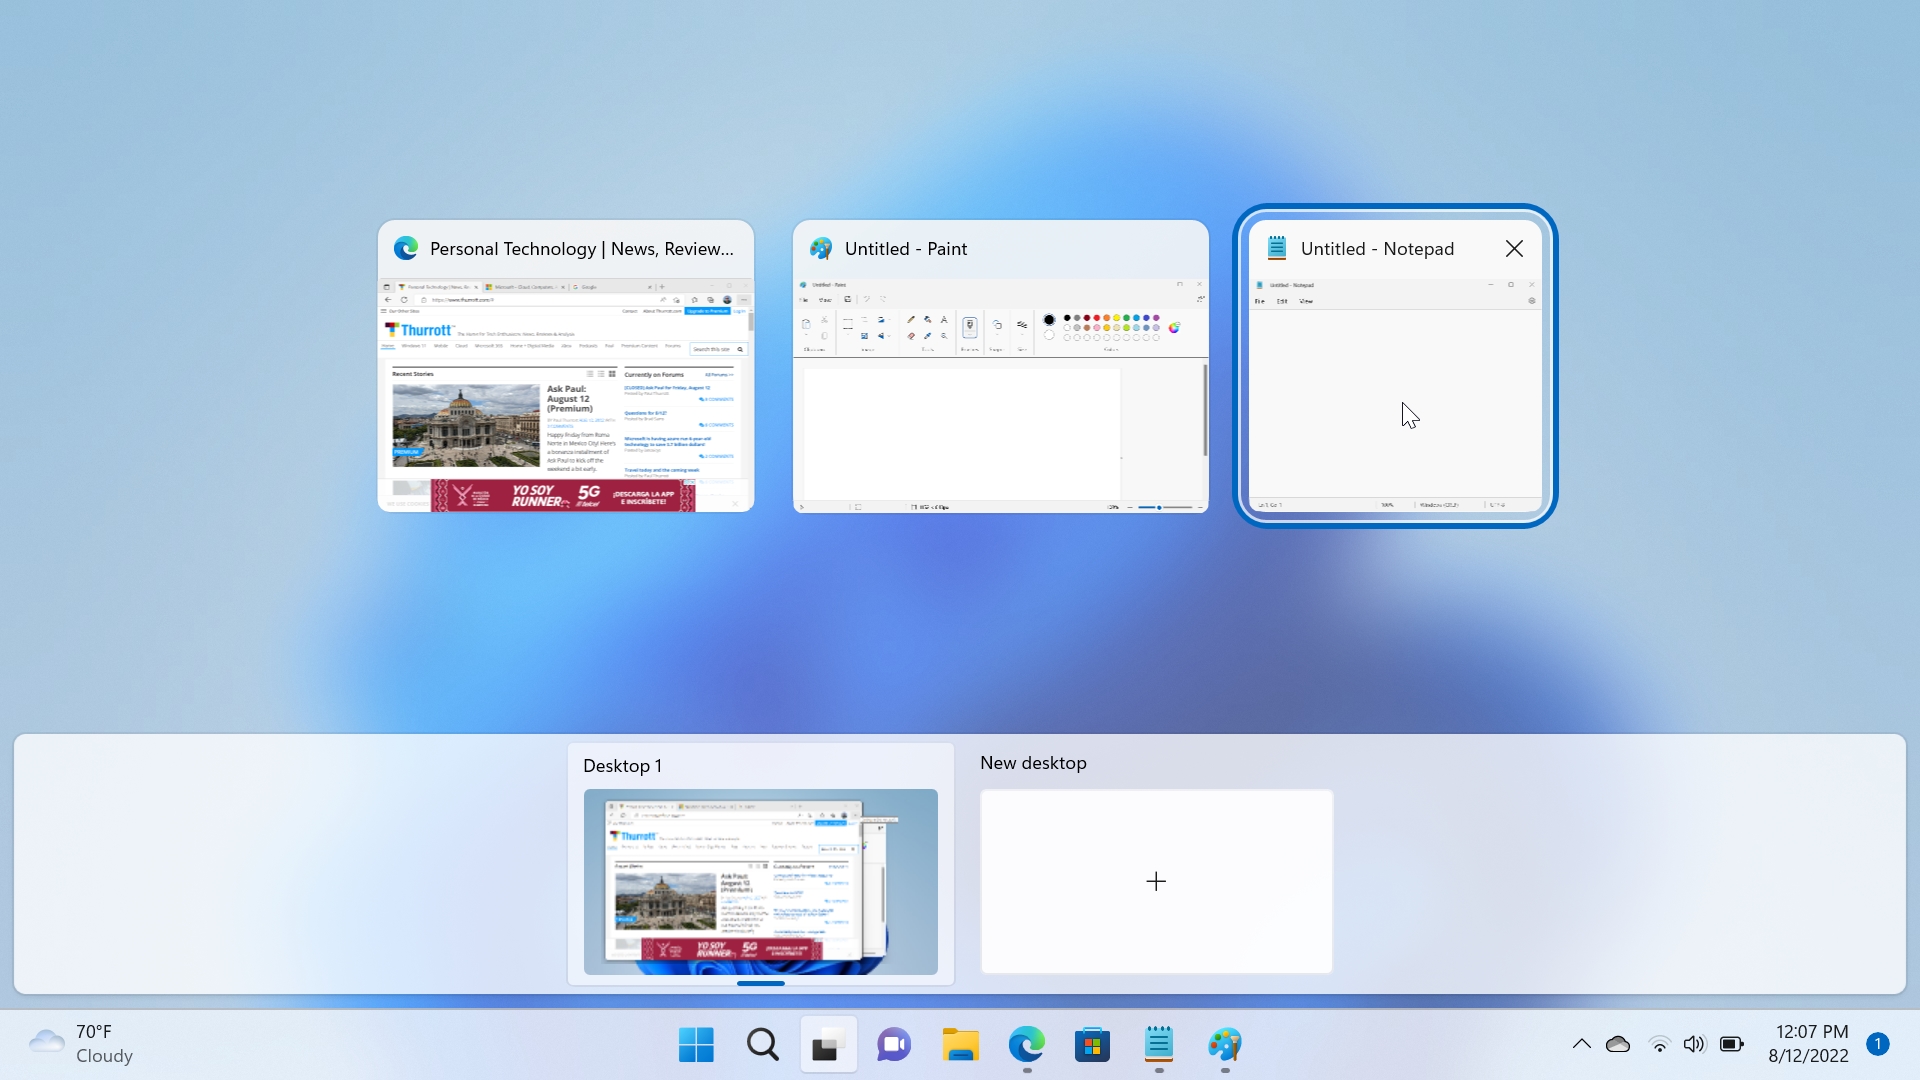Image resolution: width=1920 pixels, height=1080 pixels.
Task: Open taskbar Search magnifier icon
Action: pyautogui.click(x=762, y=1045)
